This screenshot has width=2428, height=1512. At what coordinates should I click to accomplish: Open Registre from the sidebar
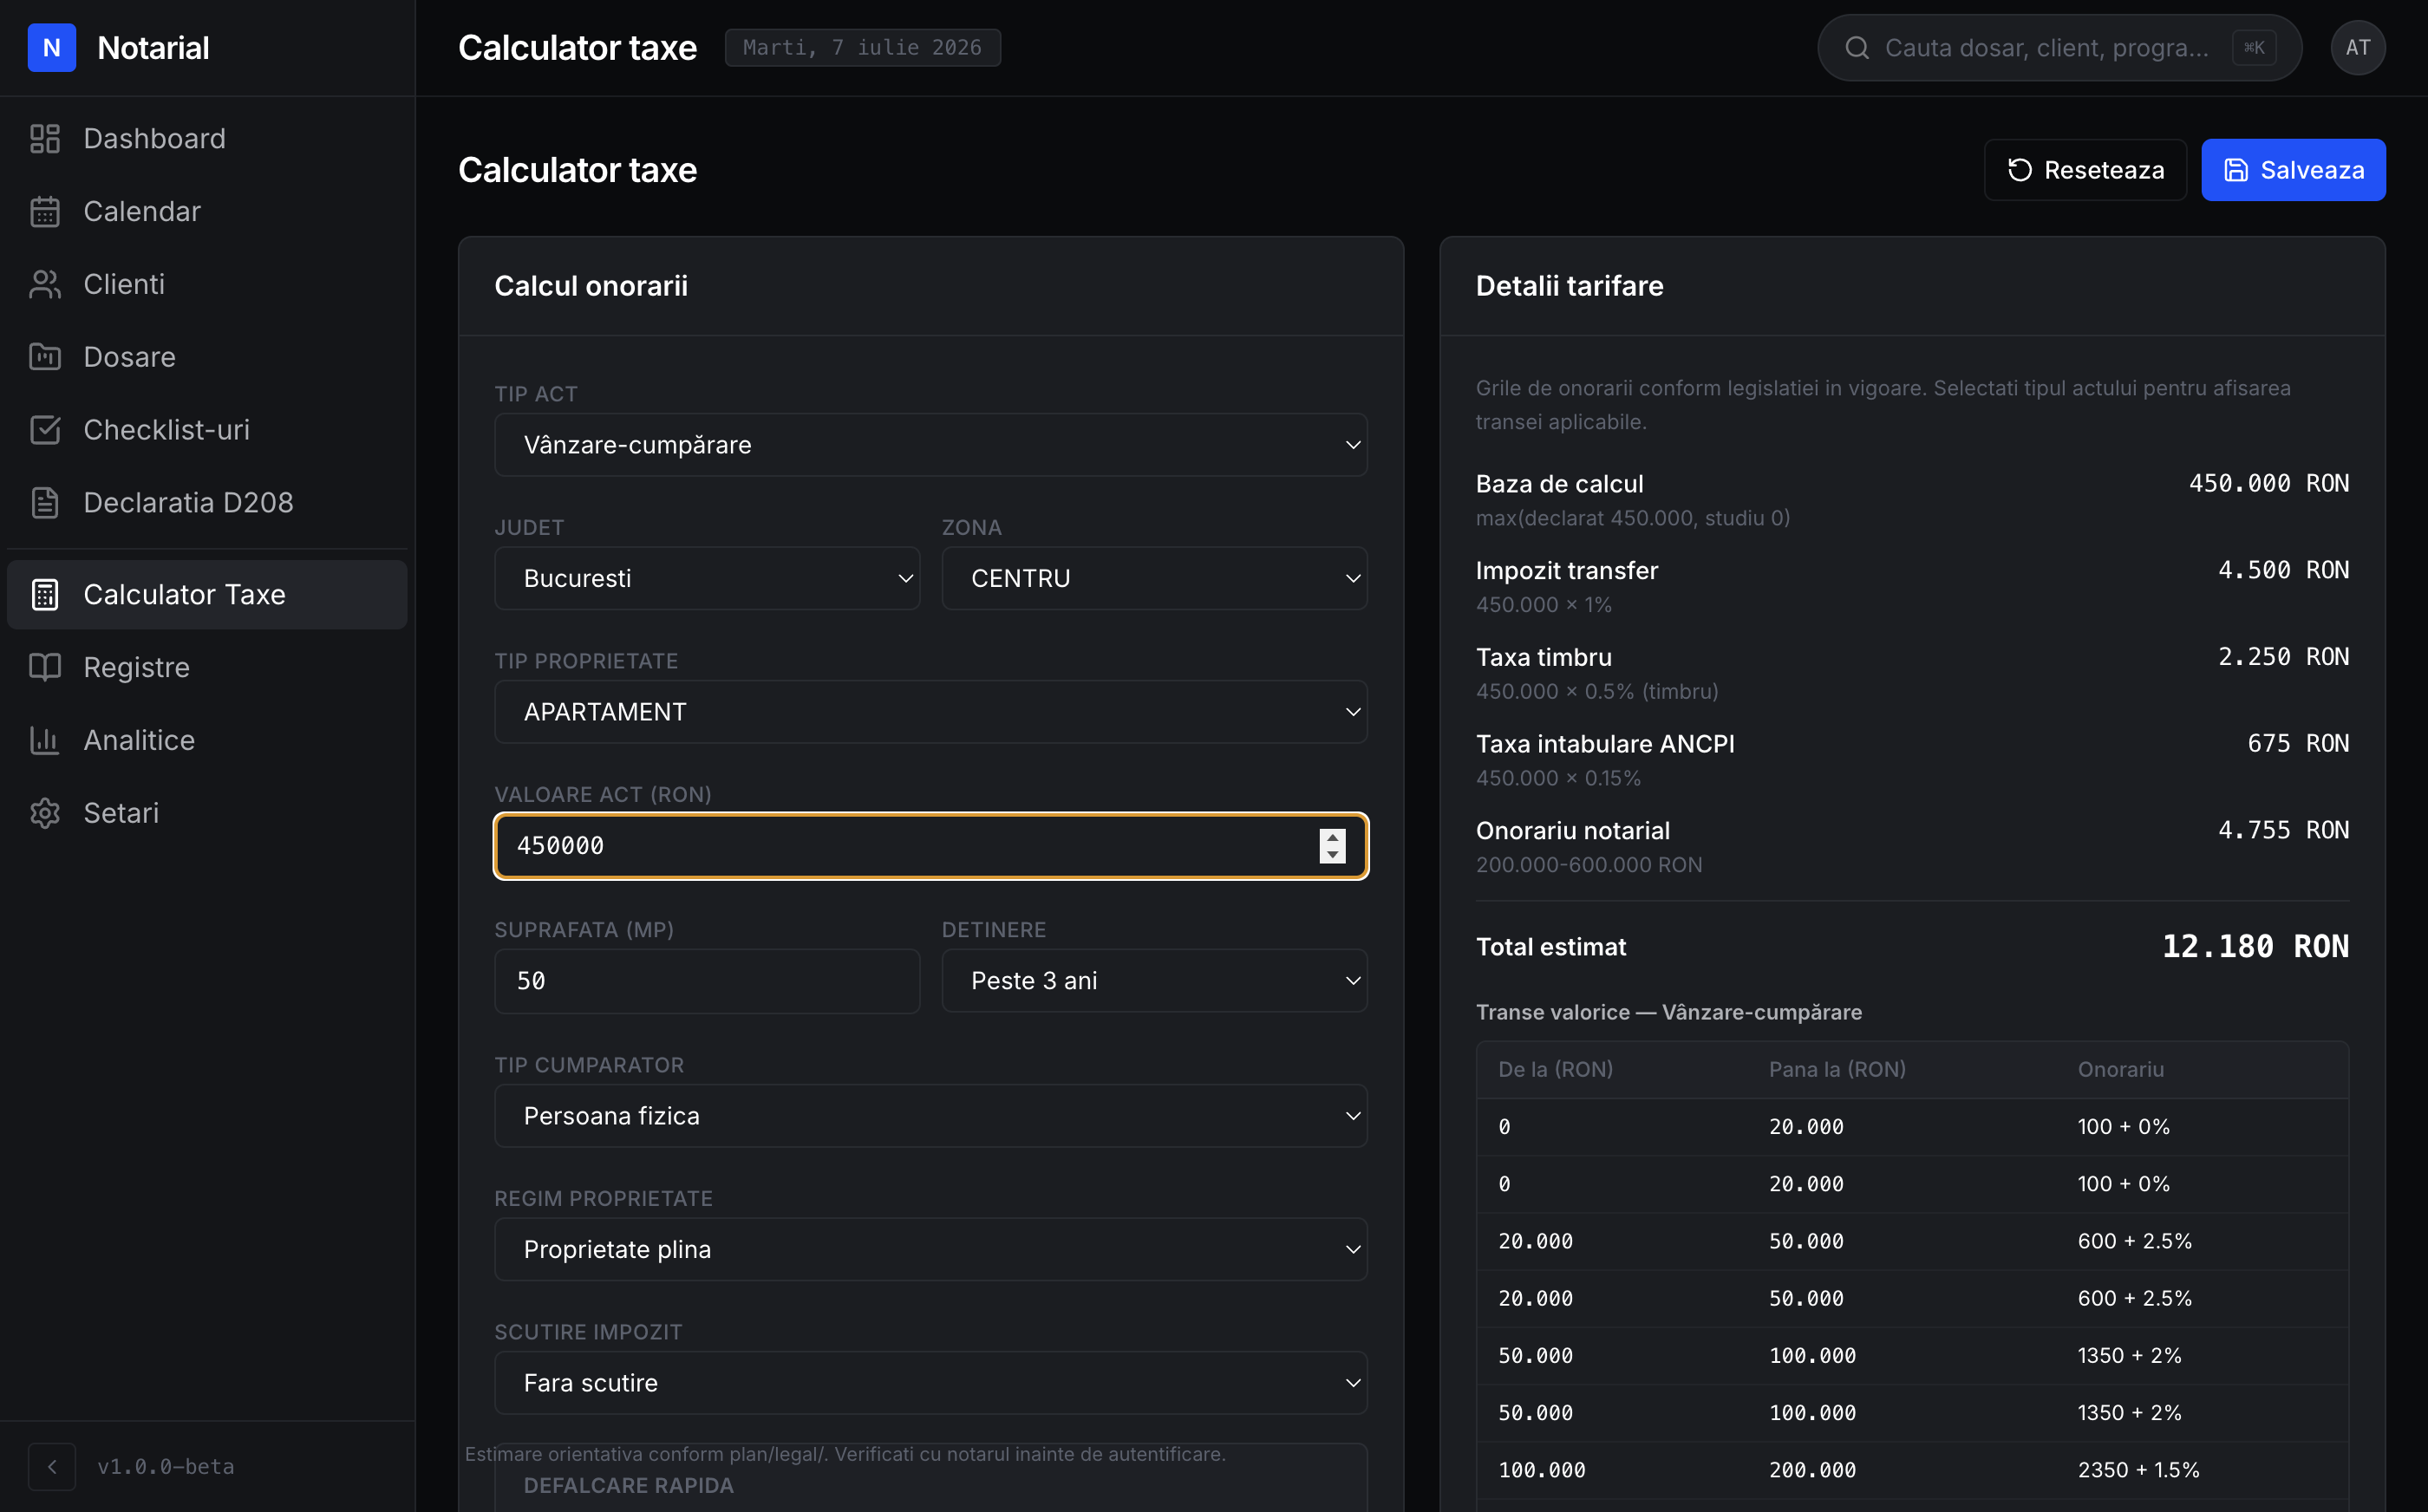207,667
